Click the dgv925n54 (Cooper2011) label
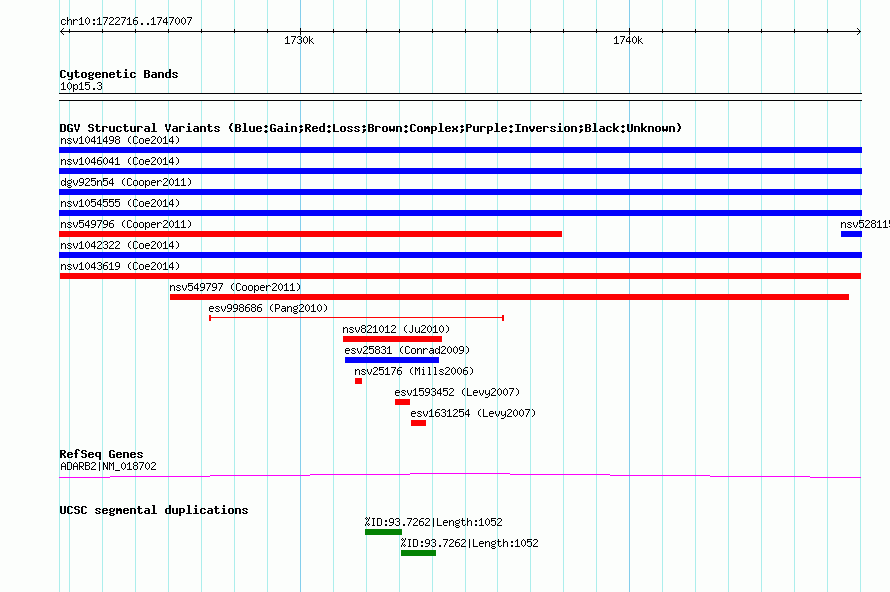The height and width of the screenshot is (592, 890). click(126, 182)
